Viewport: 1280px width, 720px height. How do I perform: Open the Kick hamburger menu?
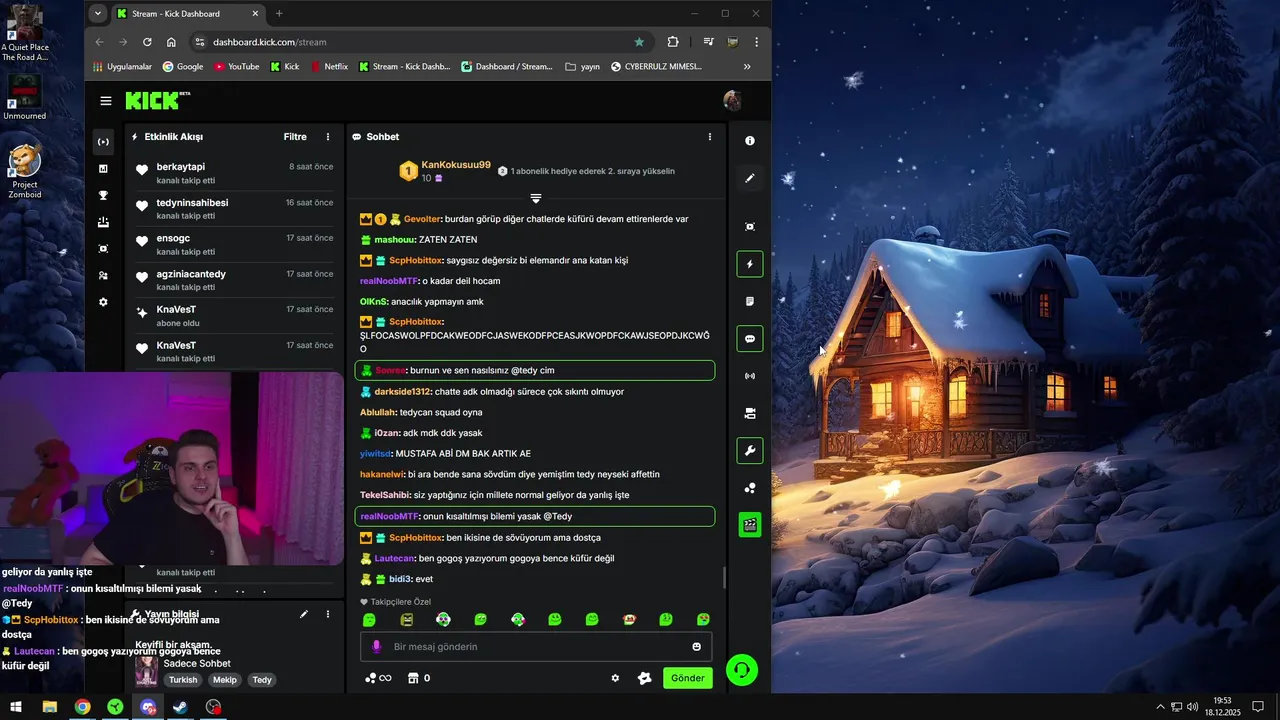106,101
